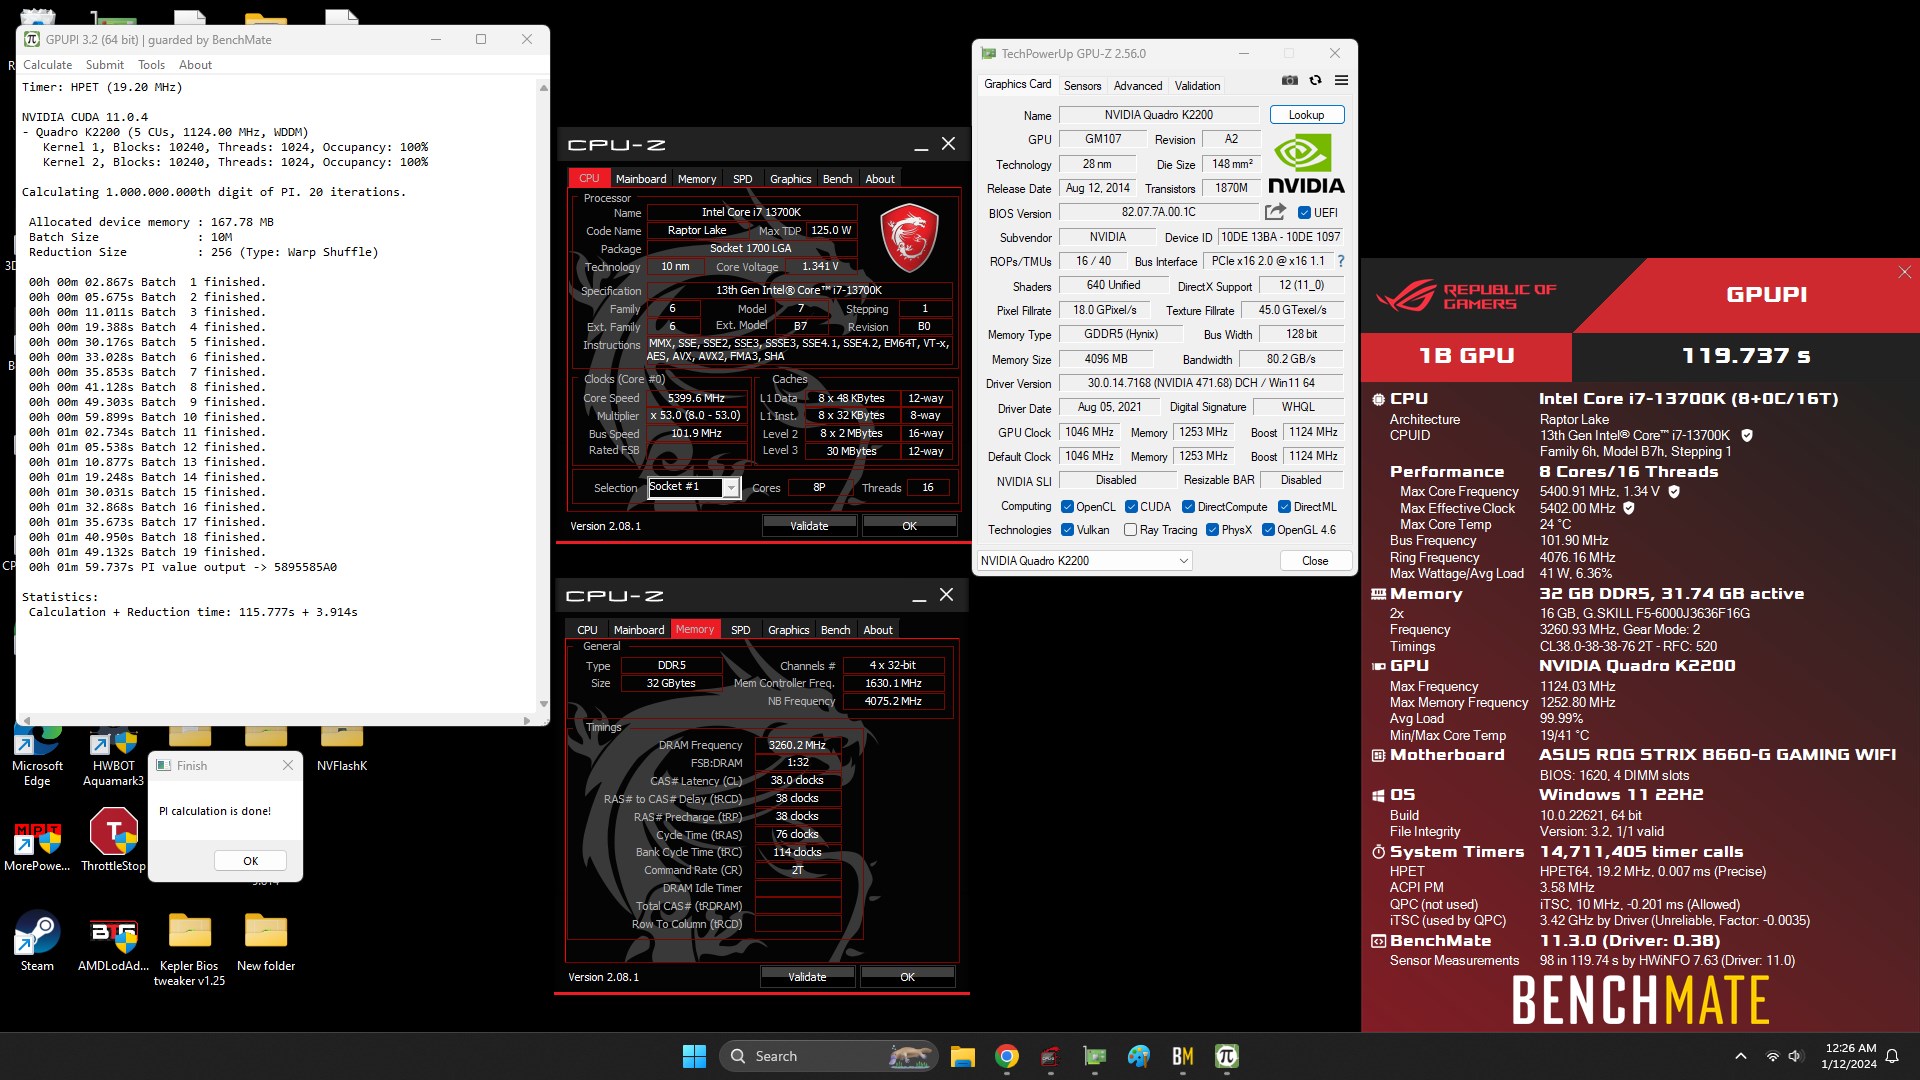1920x1080 pixels.
Task: Open Paint from the taskbar
Action: pos(1139,1056)
